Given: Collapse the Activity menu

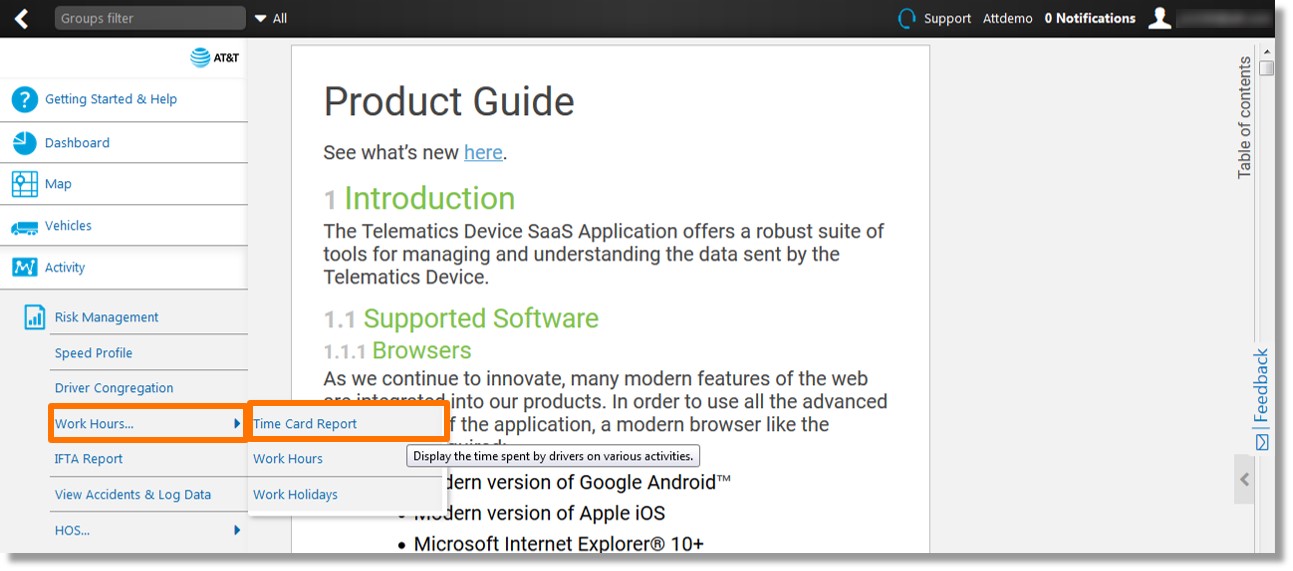Looking at the screenshot, I should tap(65, 267).
